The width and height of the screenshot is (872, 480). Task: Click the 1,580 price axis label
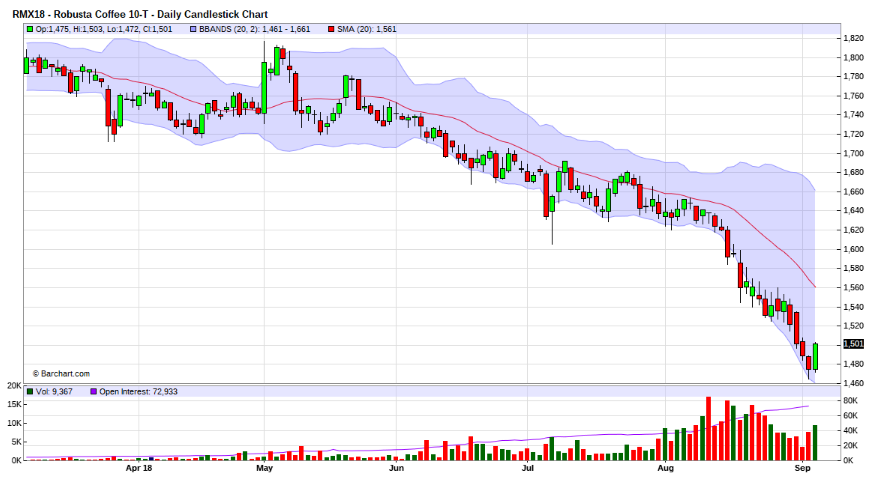[854, 268]
